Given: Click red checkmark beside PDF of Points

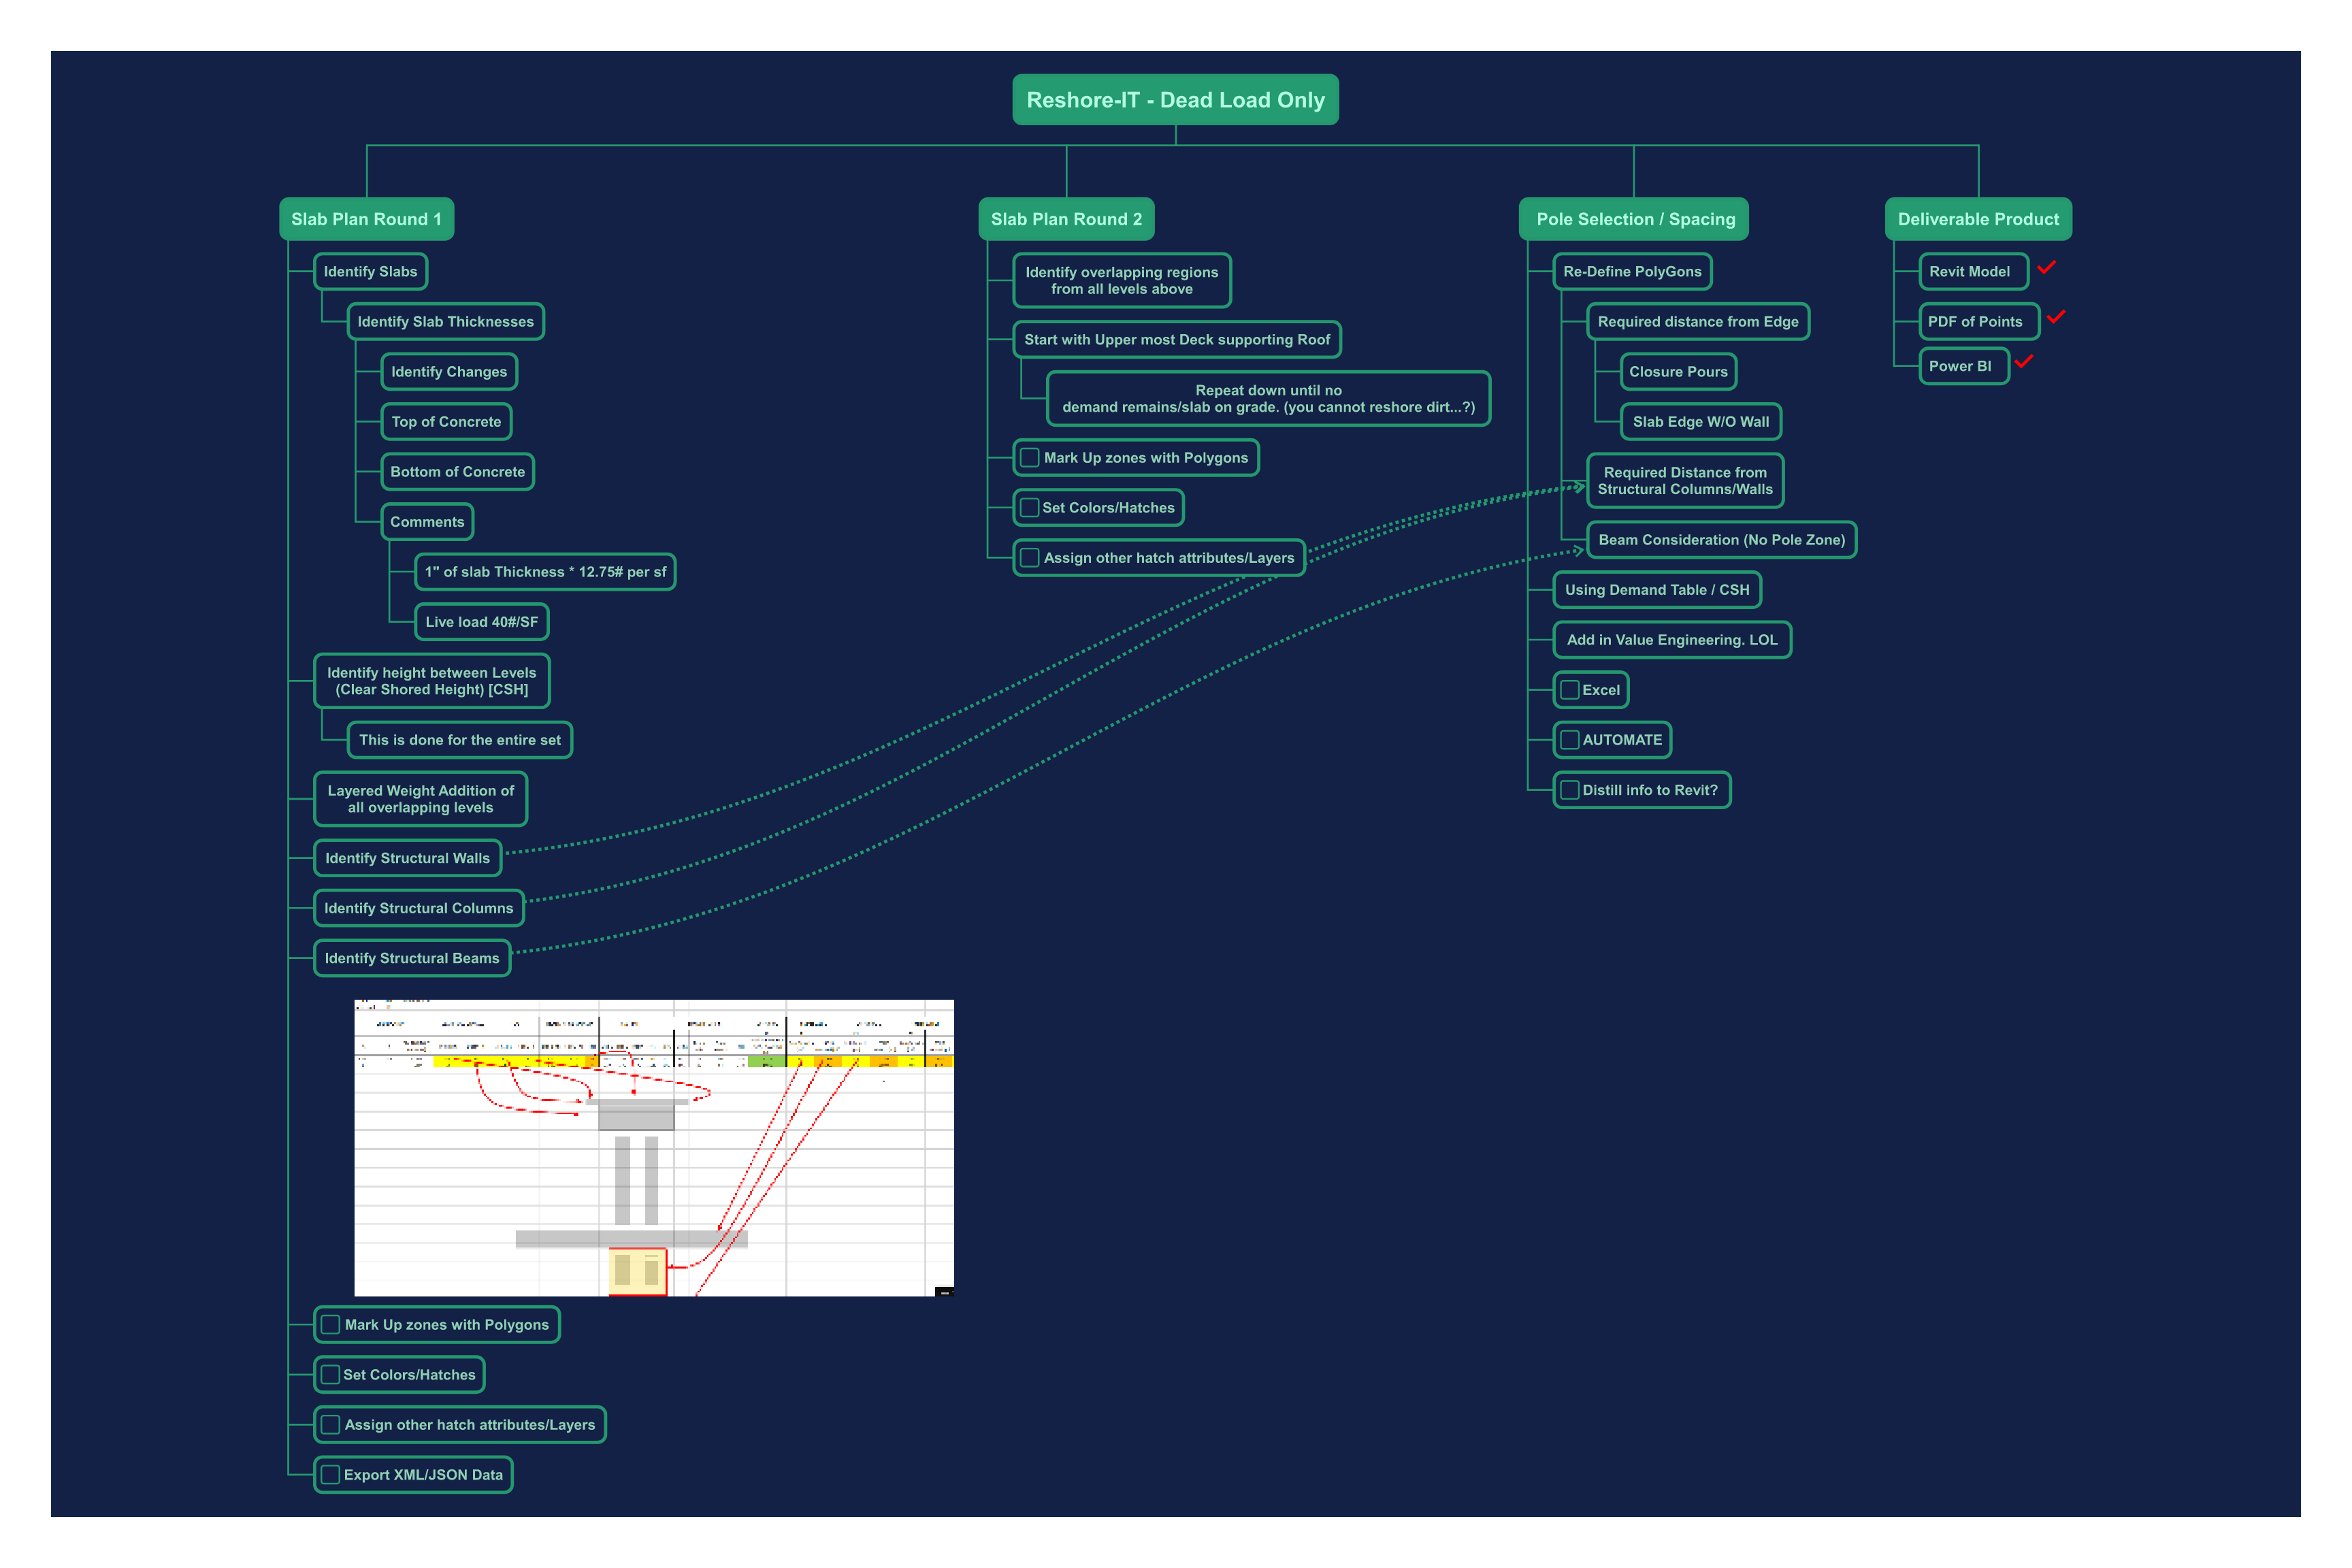Looking at the screenshot, I should 2056,317.
